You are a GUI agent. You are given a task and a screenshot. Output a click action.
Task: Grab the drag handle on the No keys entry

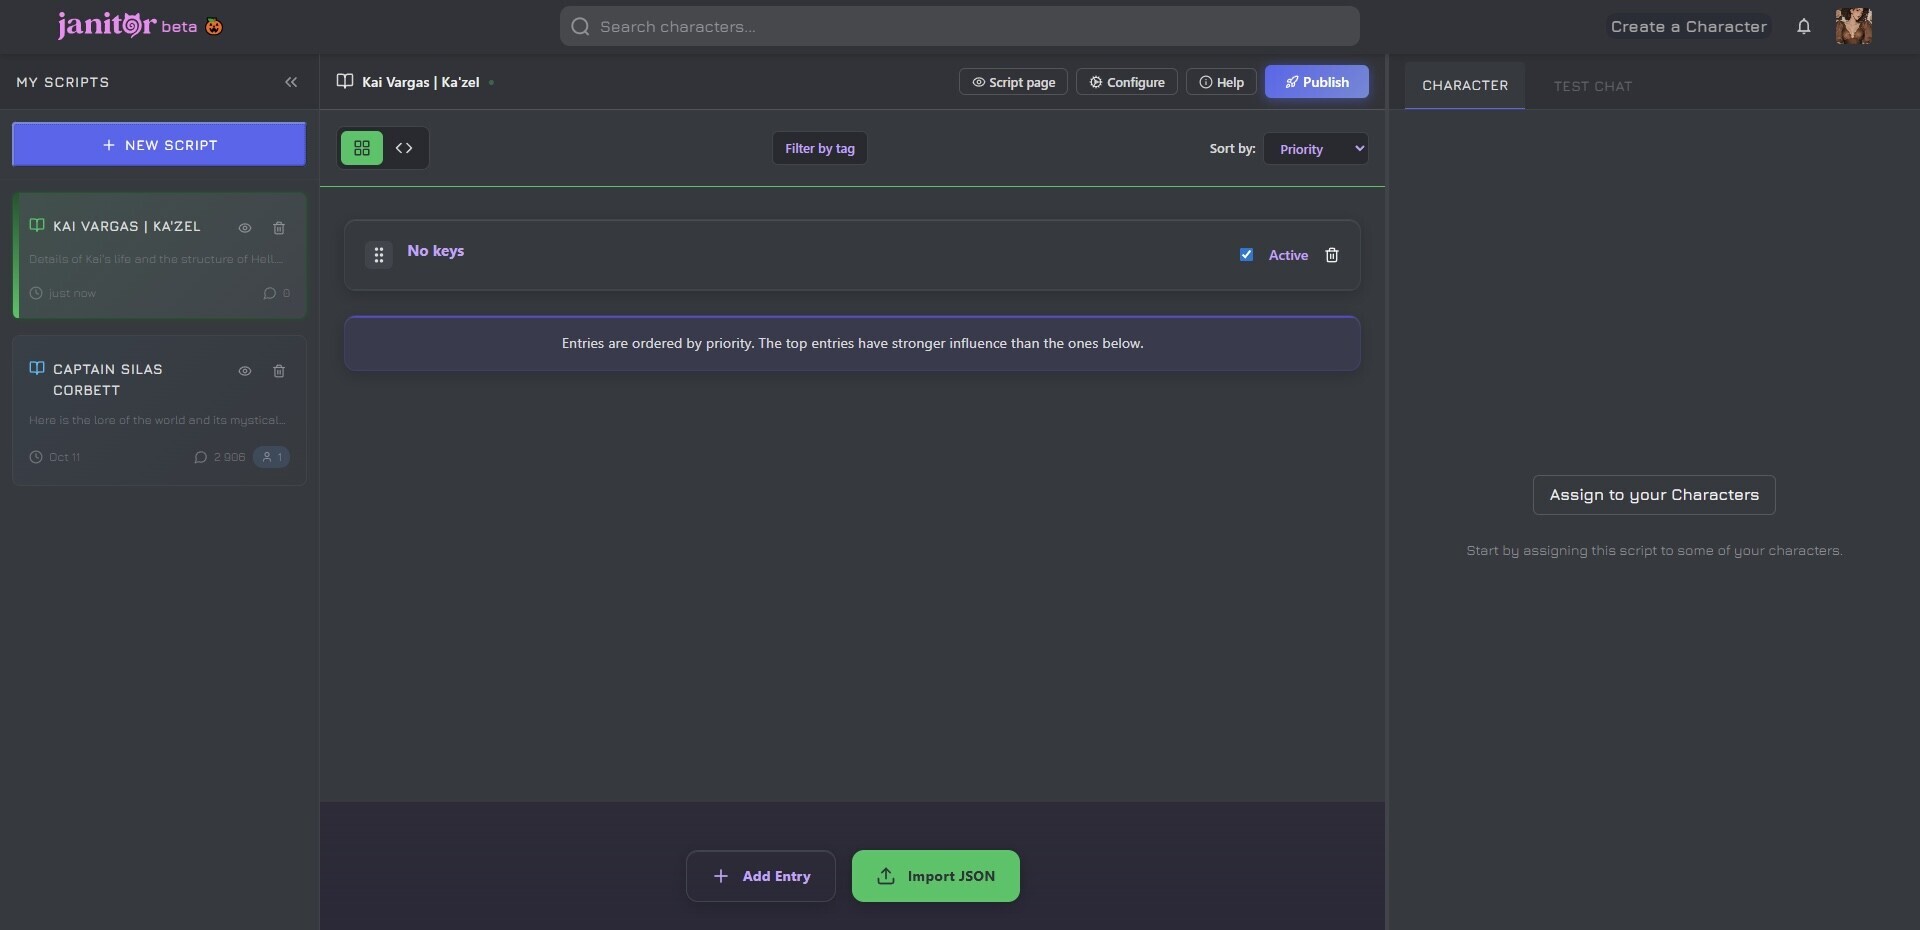(x=379, y=255)
